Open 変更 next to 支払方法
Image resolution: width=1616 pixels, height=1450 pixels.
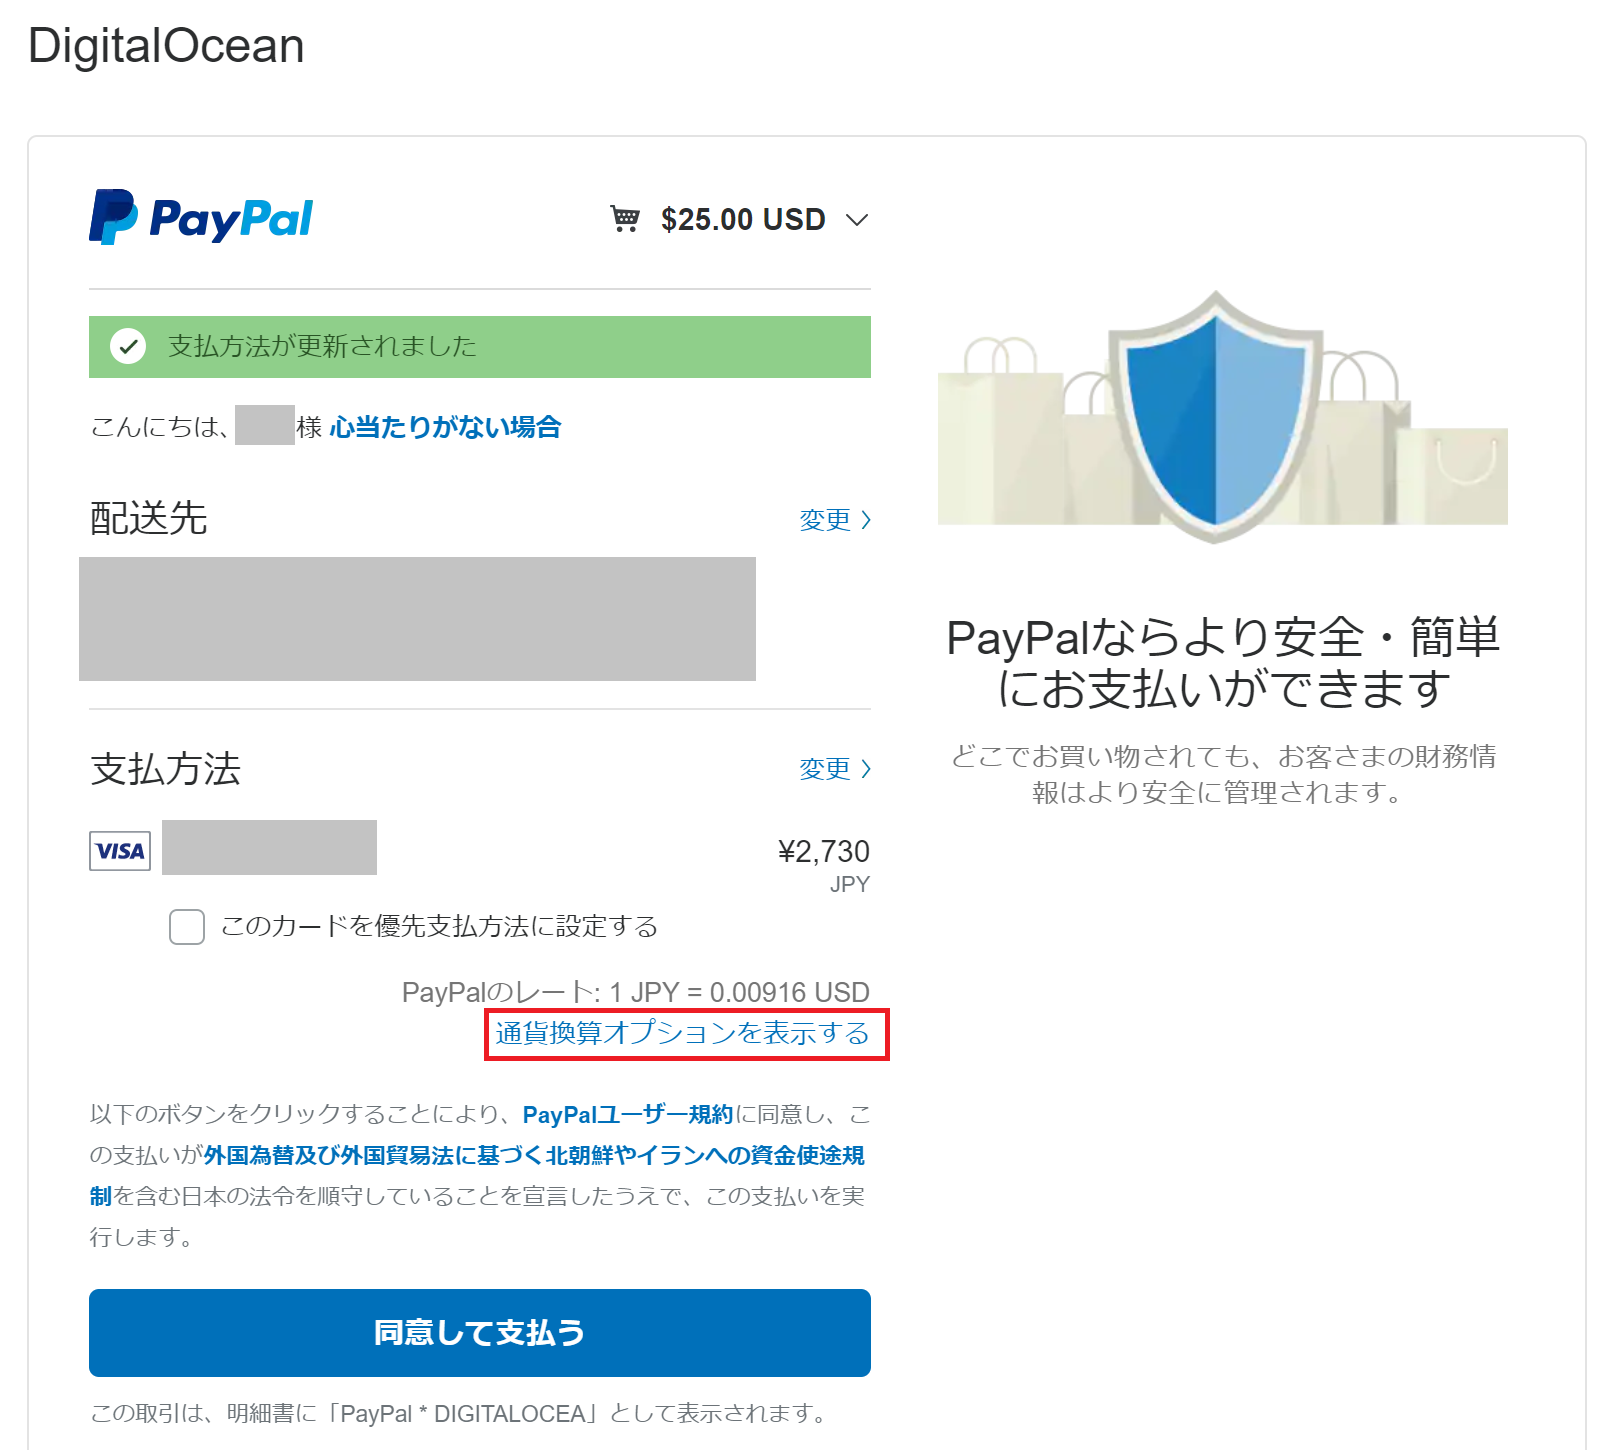point(834,769)
